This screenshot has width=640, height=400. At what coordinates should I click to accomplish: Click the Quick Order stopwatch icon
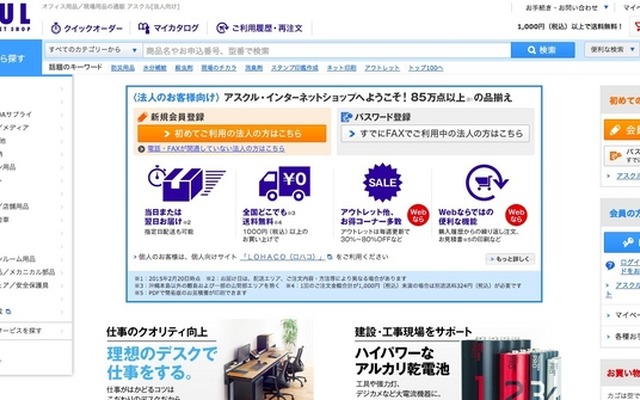point(56,28)
